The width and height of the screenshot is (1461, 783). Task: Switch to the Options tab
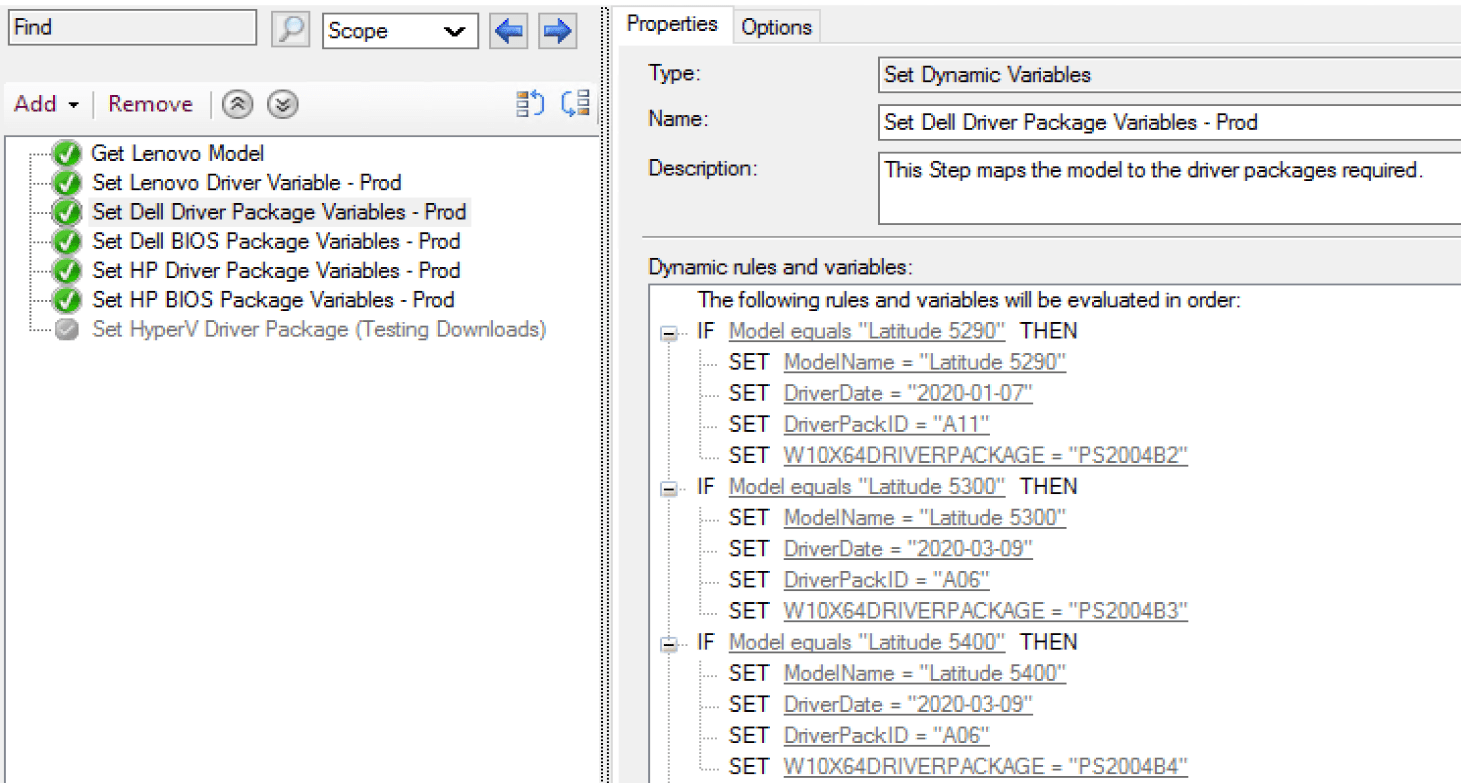775,26
